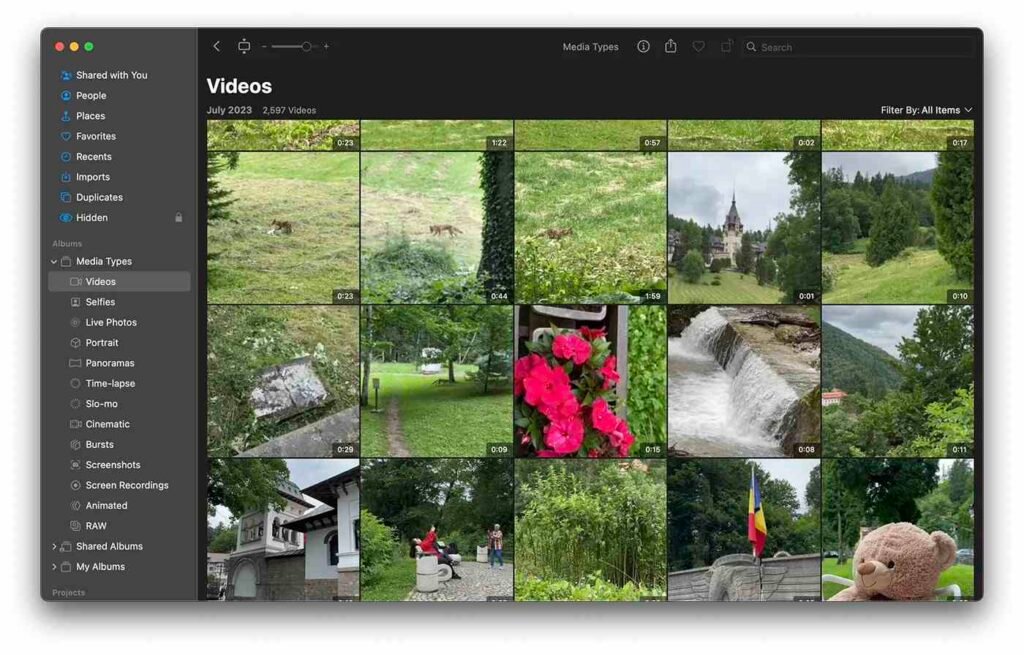Open the Favorites sidebar item
This screenshot has width=1024, height=655.
[x=96, y=136]
